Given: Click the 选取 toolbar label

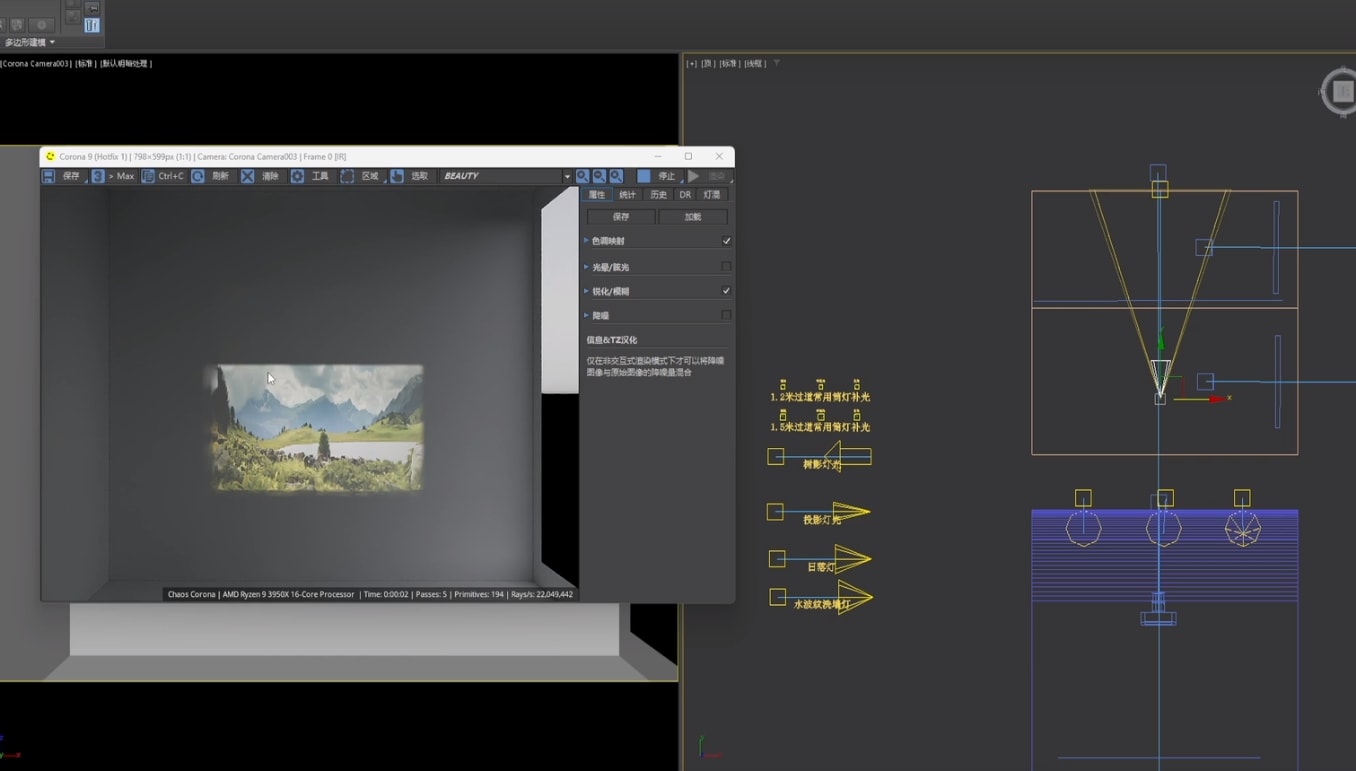Looking at the screenshot, I should 419,176.
